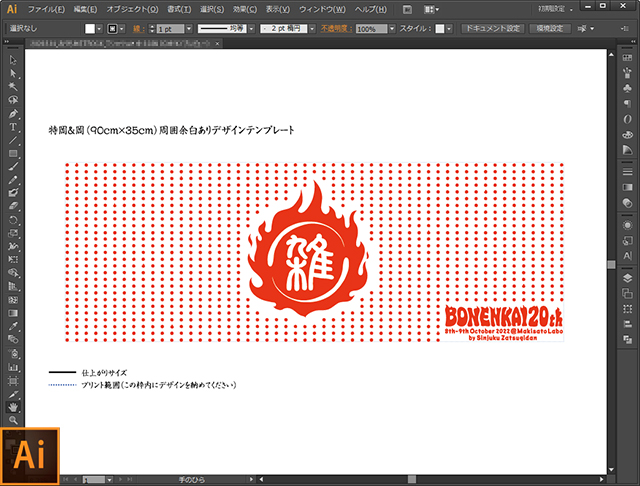Open the graphic style (スタイル) dropdown
Screen dimensions: 640x486
click(449, 29)
